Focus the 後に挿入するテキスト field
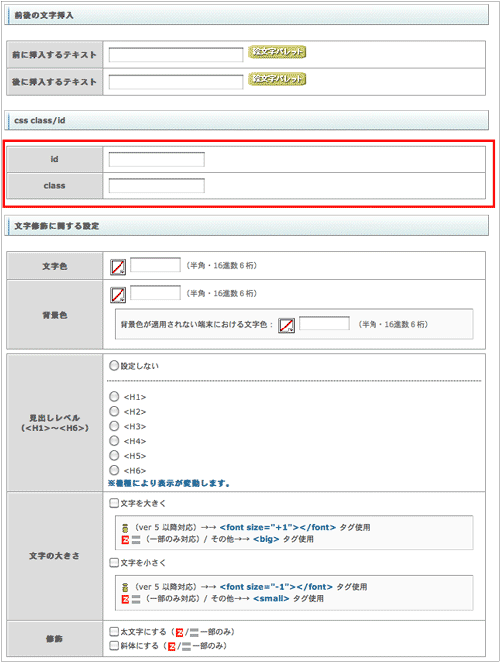The width and height of the screenshot is (500, 662). (176, 82)
